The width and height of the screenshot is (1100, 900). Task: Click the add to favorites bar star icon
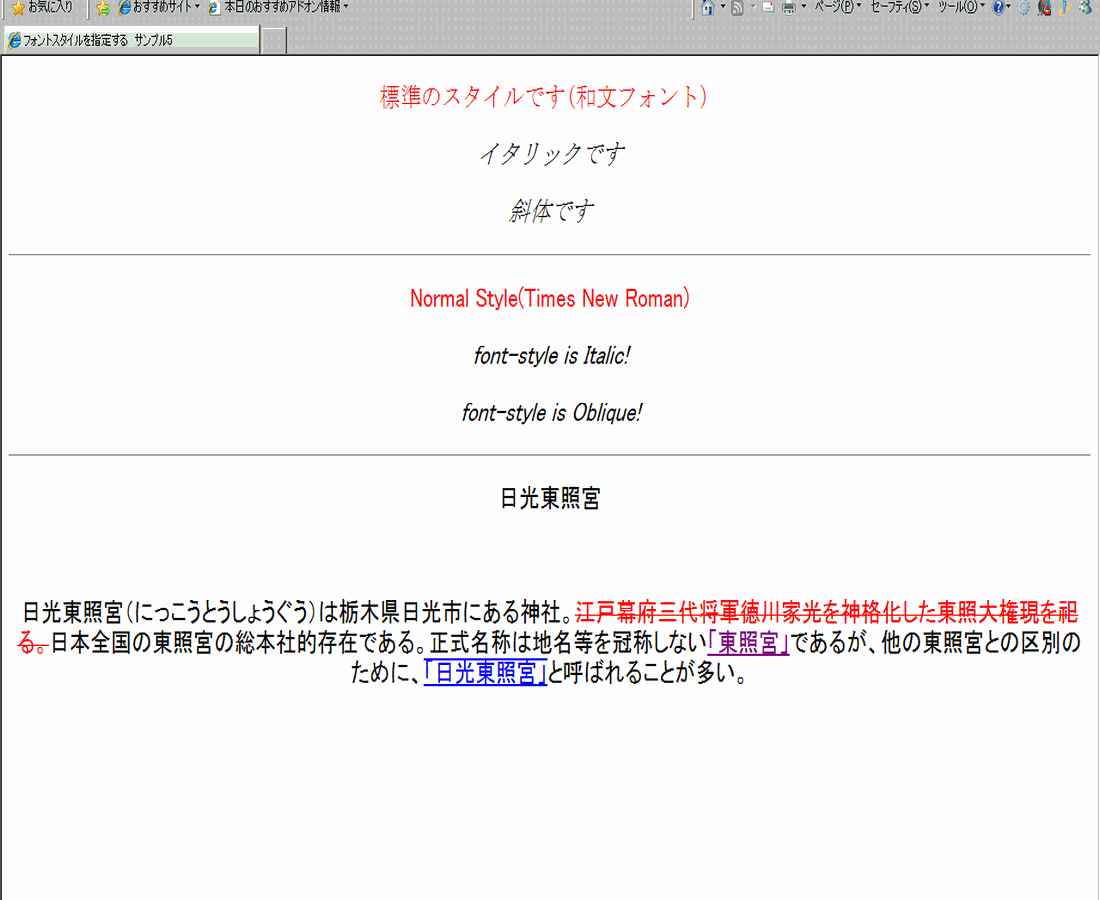click(102, 8)
